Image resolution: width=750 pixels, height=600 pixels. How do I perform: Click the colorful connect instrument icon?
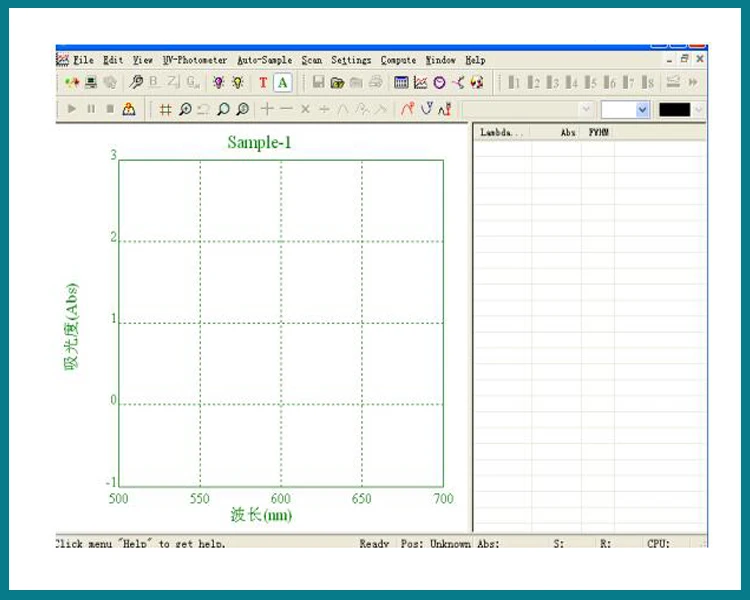(x=72, y=82)
